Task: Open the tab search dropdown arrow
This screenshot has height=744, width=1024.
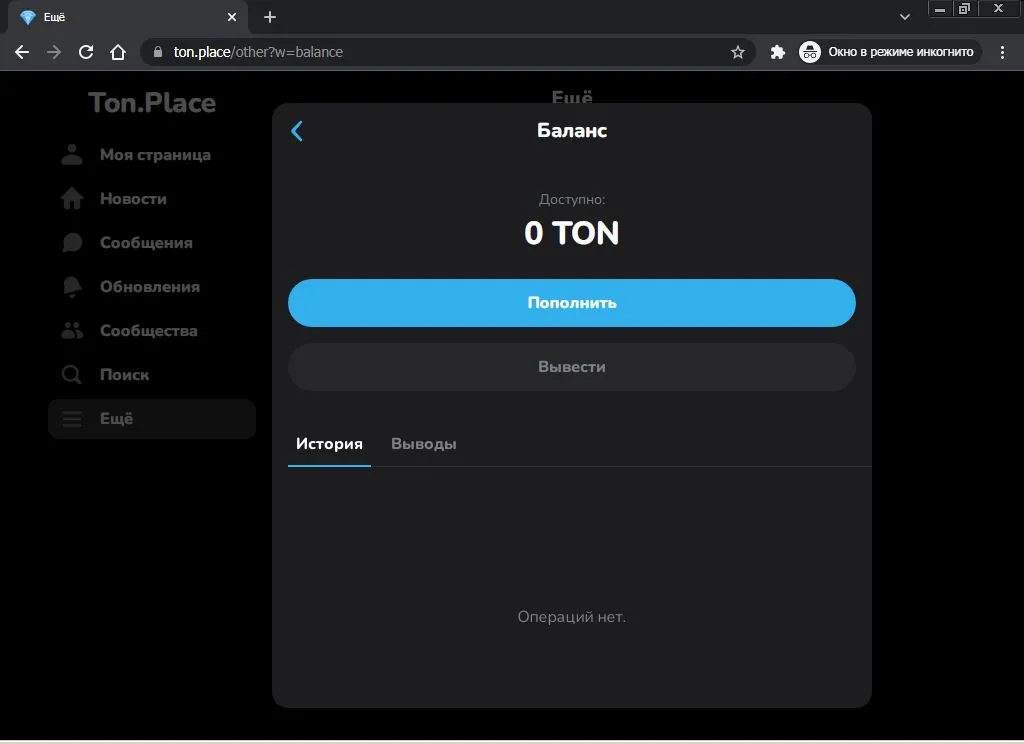Action: coord(904,17)
